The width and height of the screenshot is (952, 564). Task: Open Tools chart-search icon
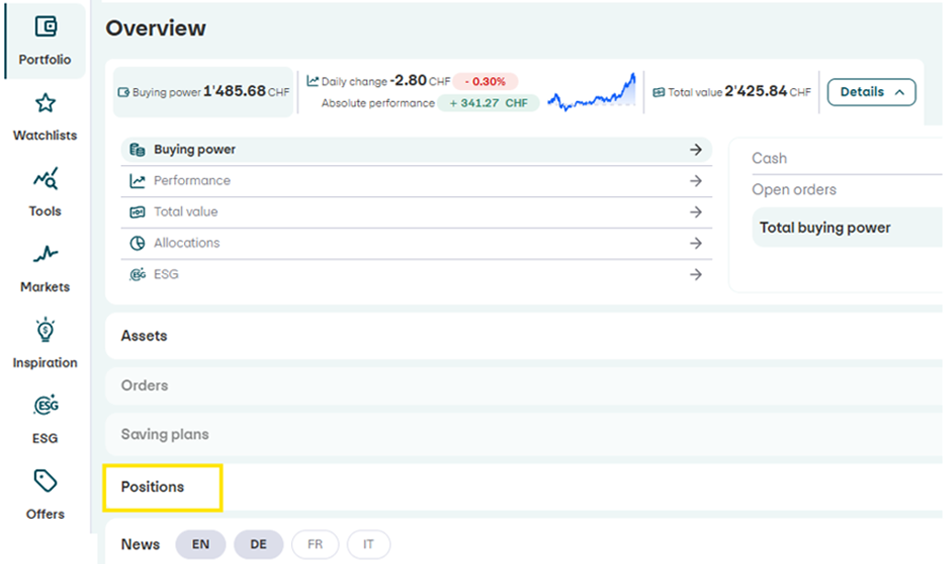point(45,179)
